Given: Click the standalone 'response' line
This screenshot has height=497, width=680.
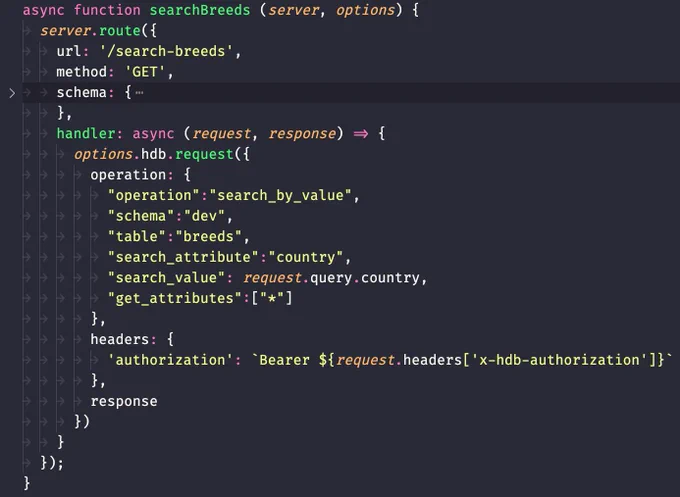Looking at the screenshot, I should 124,402.
